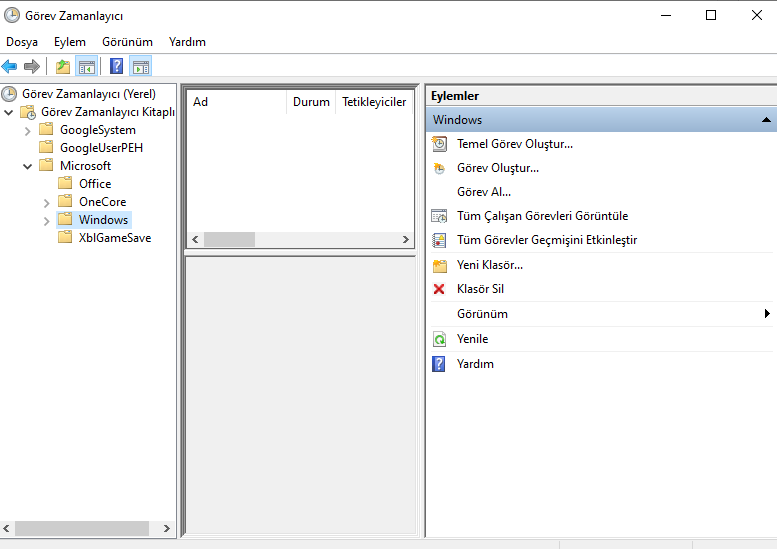This screenshot has height=549, width=777.
Task: Enable Tüm Görevler Geçmişini Etkinleştir
Action: pyautogui.click(x=546, y=240)
